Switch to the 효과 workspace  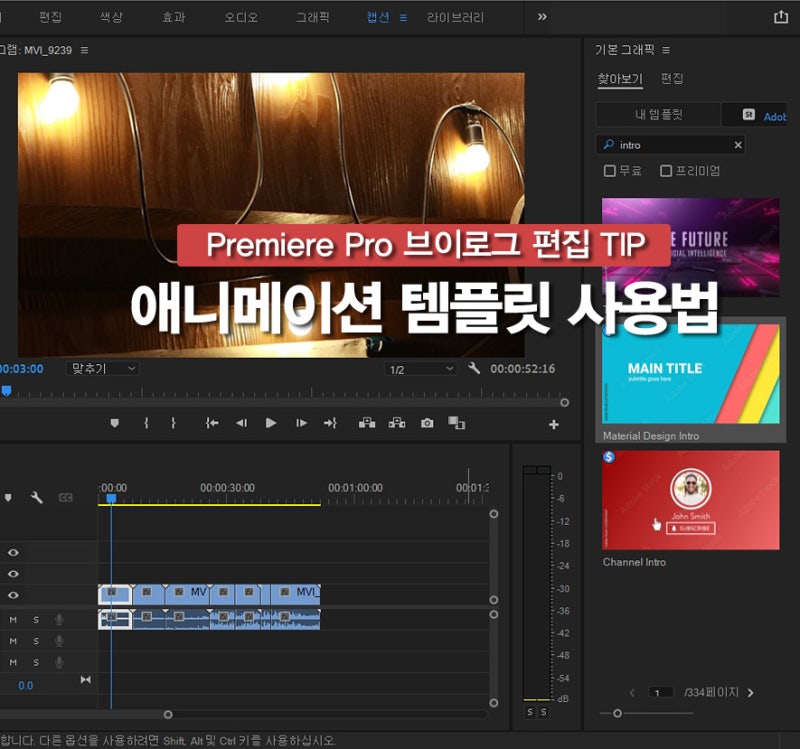tap(173, 17)
